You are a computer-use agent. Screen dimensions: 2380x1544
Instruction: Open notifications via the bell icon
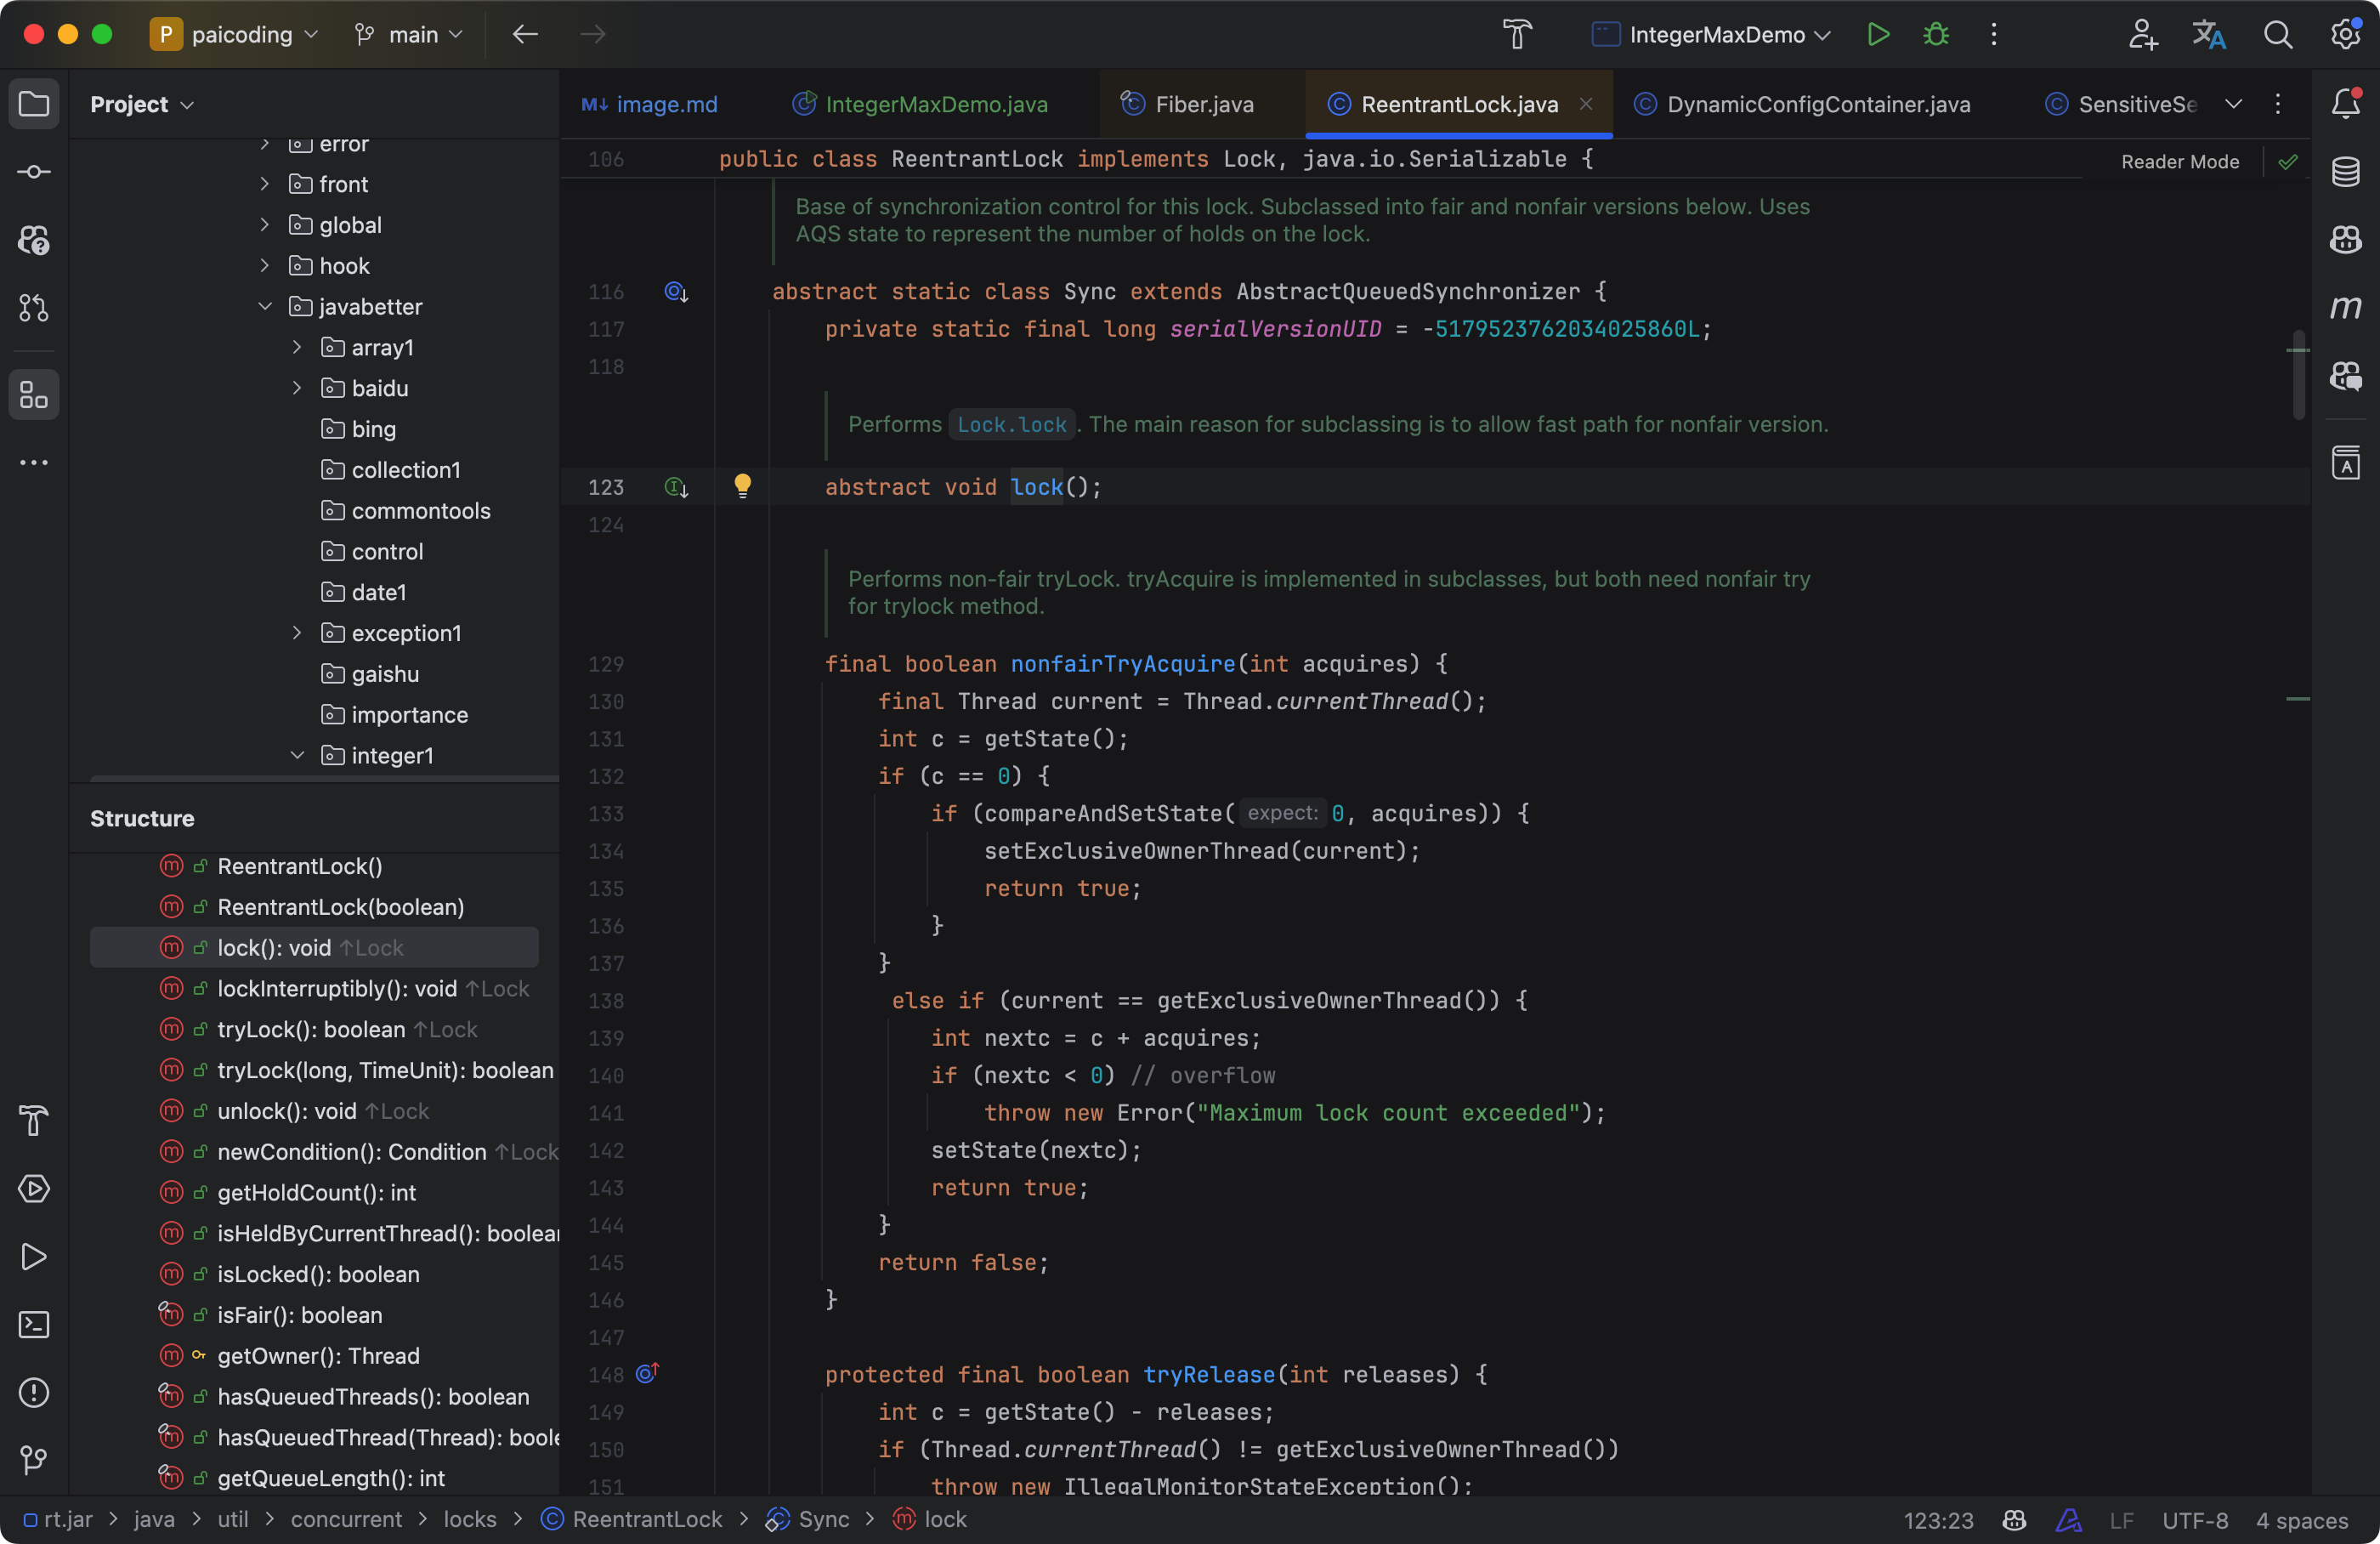[2346, 103]
